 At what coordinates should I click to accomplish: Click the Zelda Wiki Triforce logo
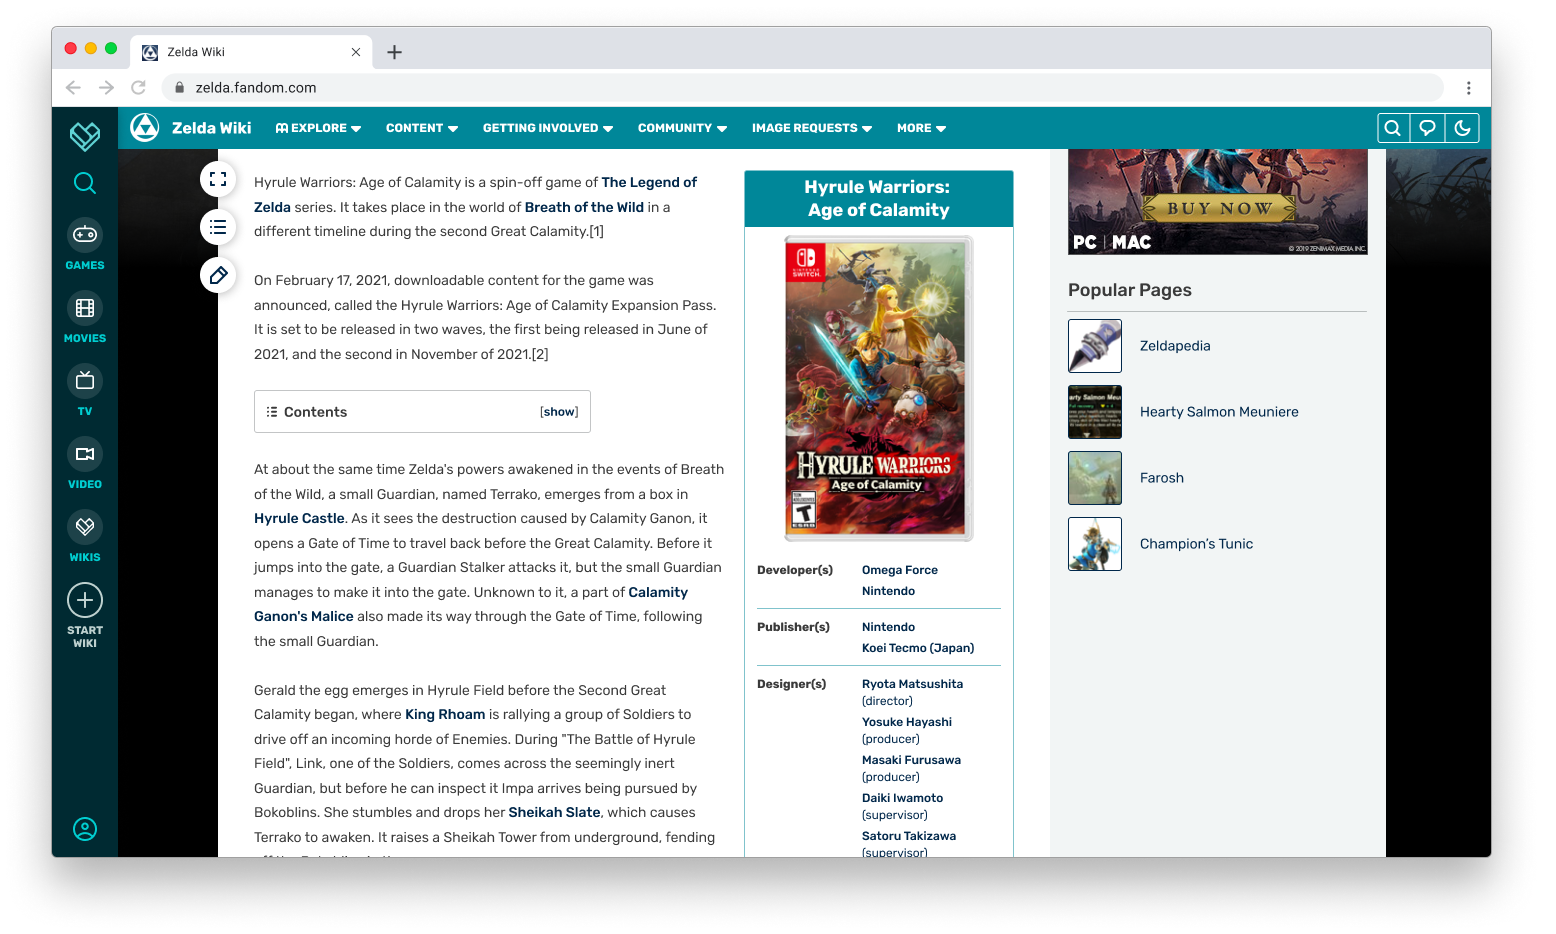click(145, 127)
